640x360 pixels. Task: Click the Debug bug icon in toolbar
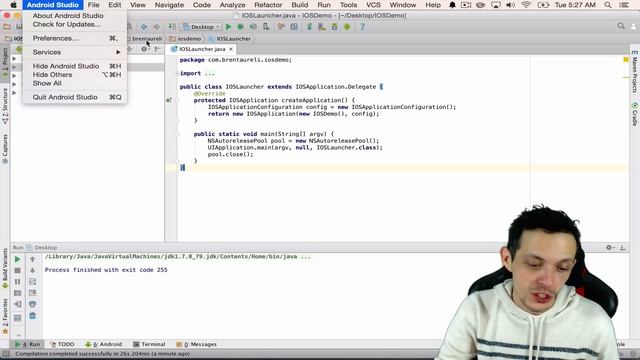tap(240, 27)
